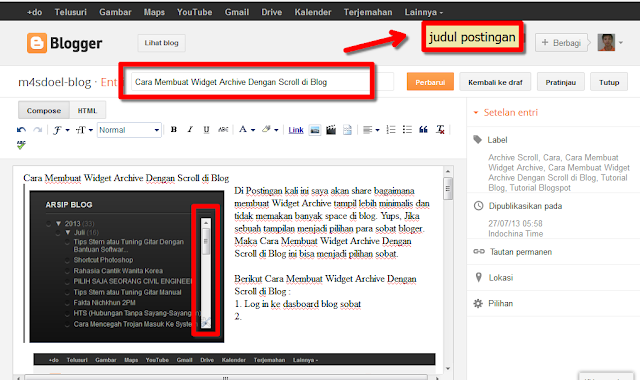Click the Pratinjau preview button

pyautogui.click(x=560, y=82)
